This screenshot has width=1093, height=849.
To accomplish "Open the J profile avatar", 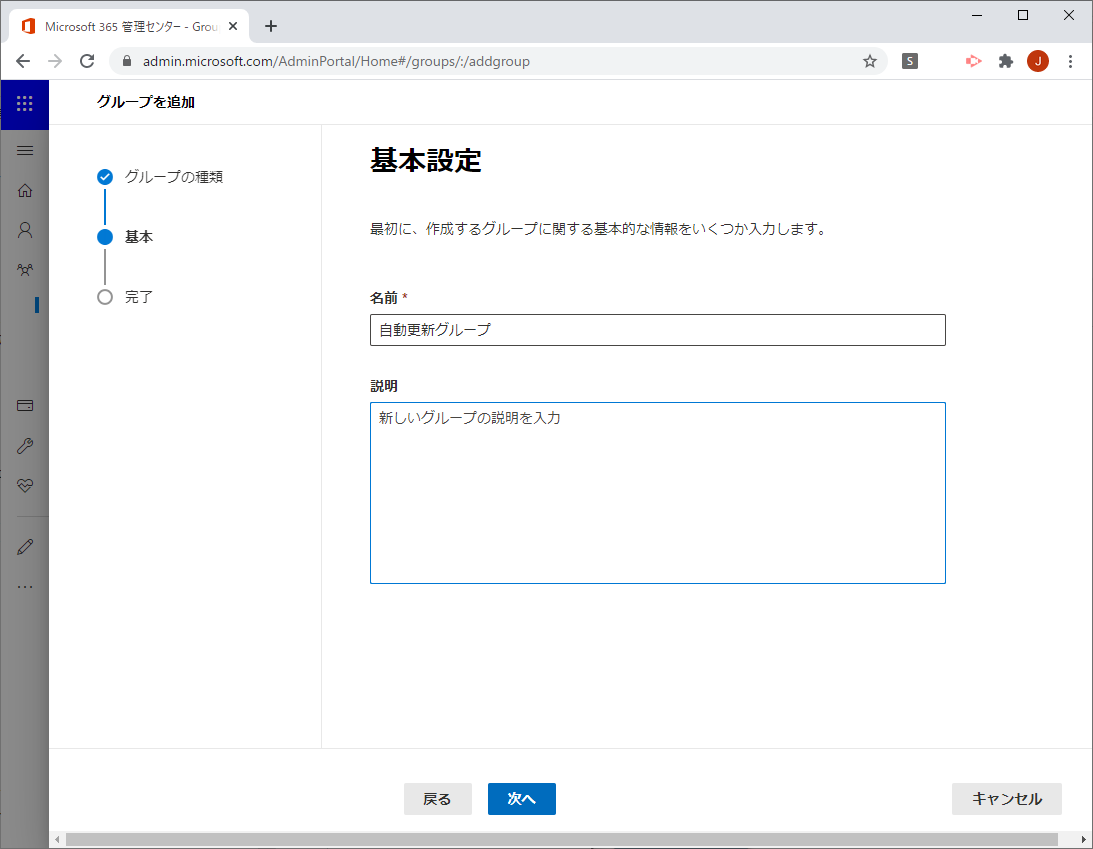I will [1037, 61].
